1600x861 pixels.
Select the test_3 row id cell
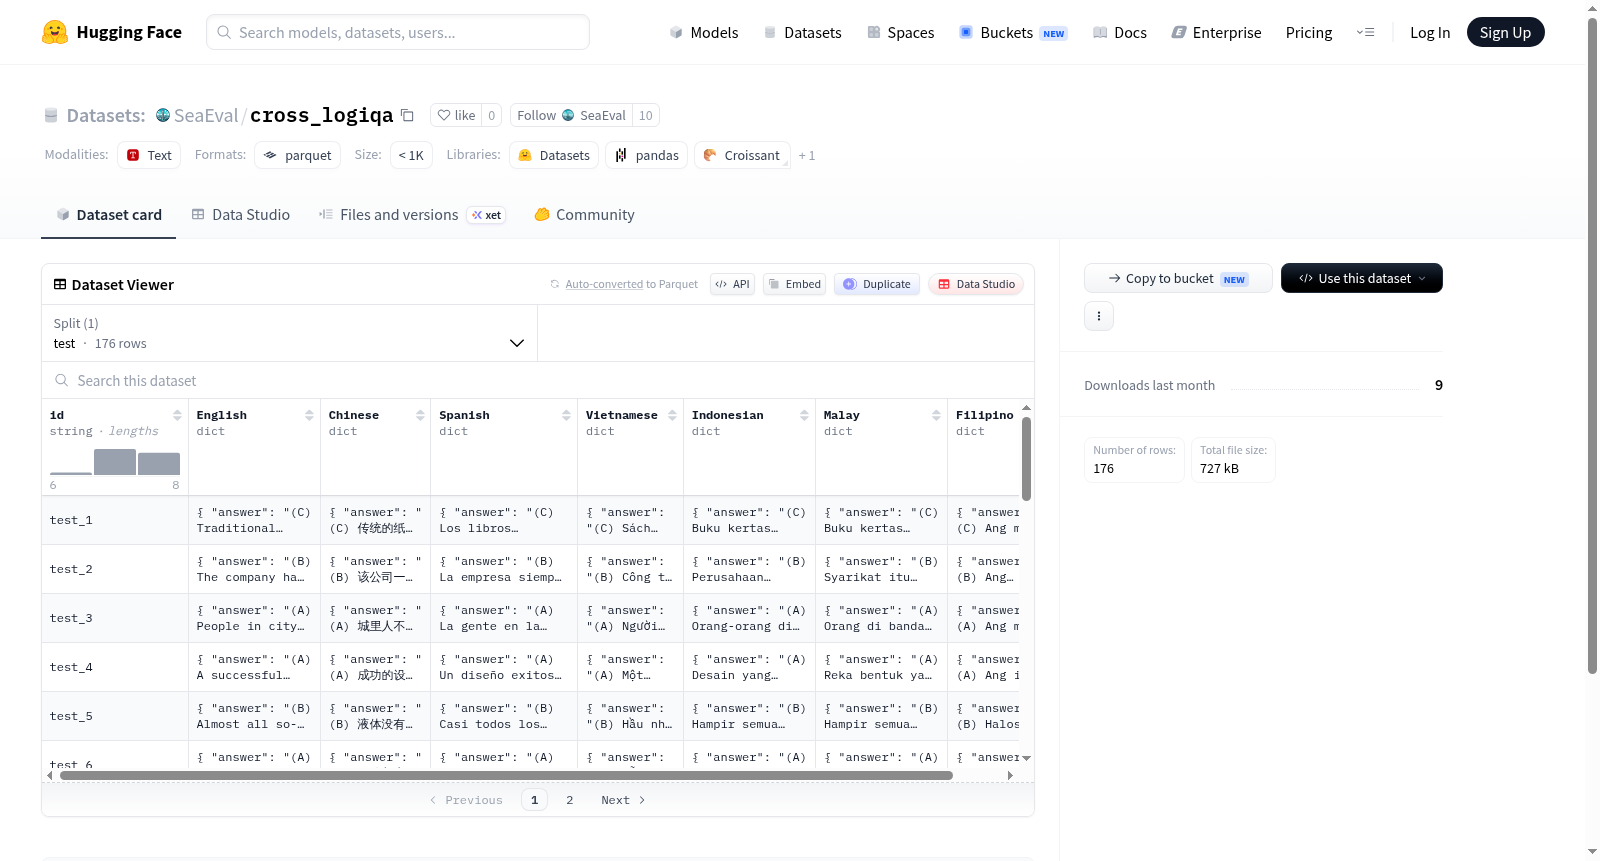pos(115,618)
